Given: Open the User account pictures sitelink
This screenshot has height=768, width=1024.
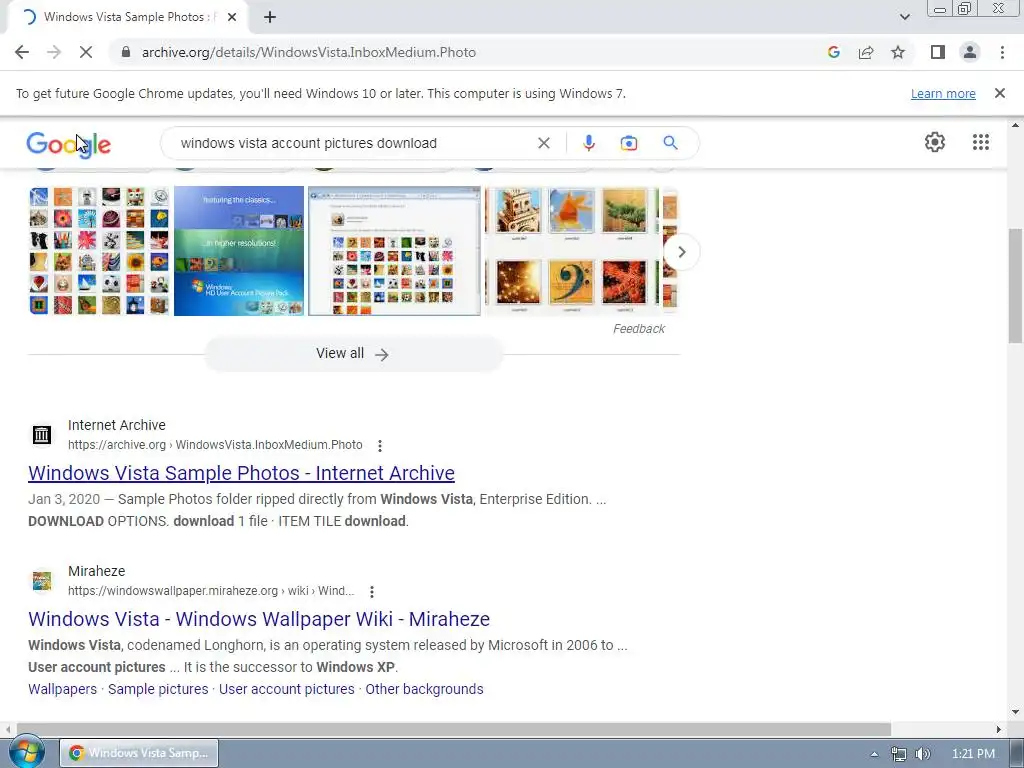Looking at the screenshot, I should [x=287, y=689].
